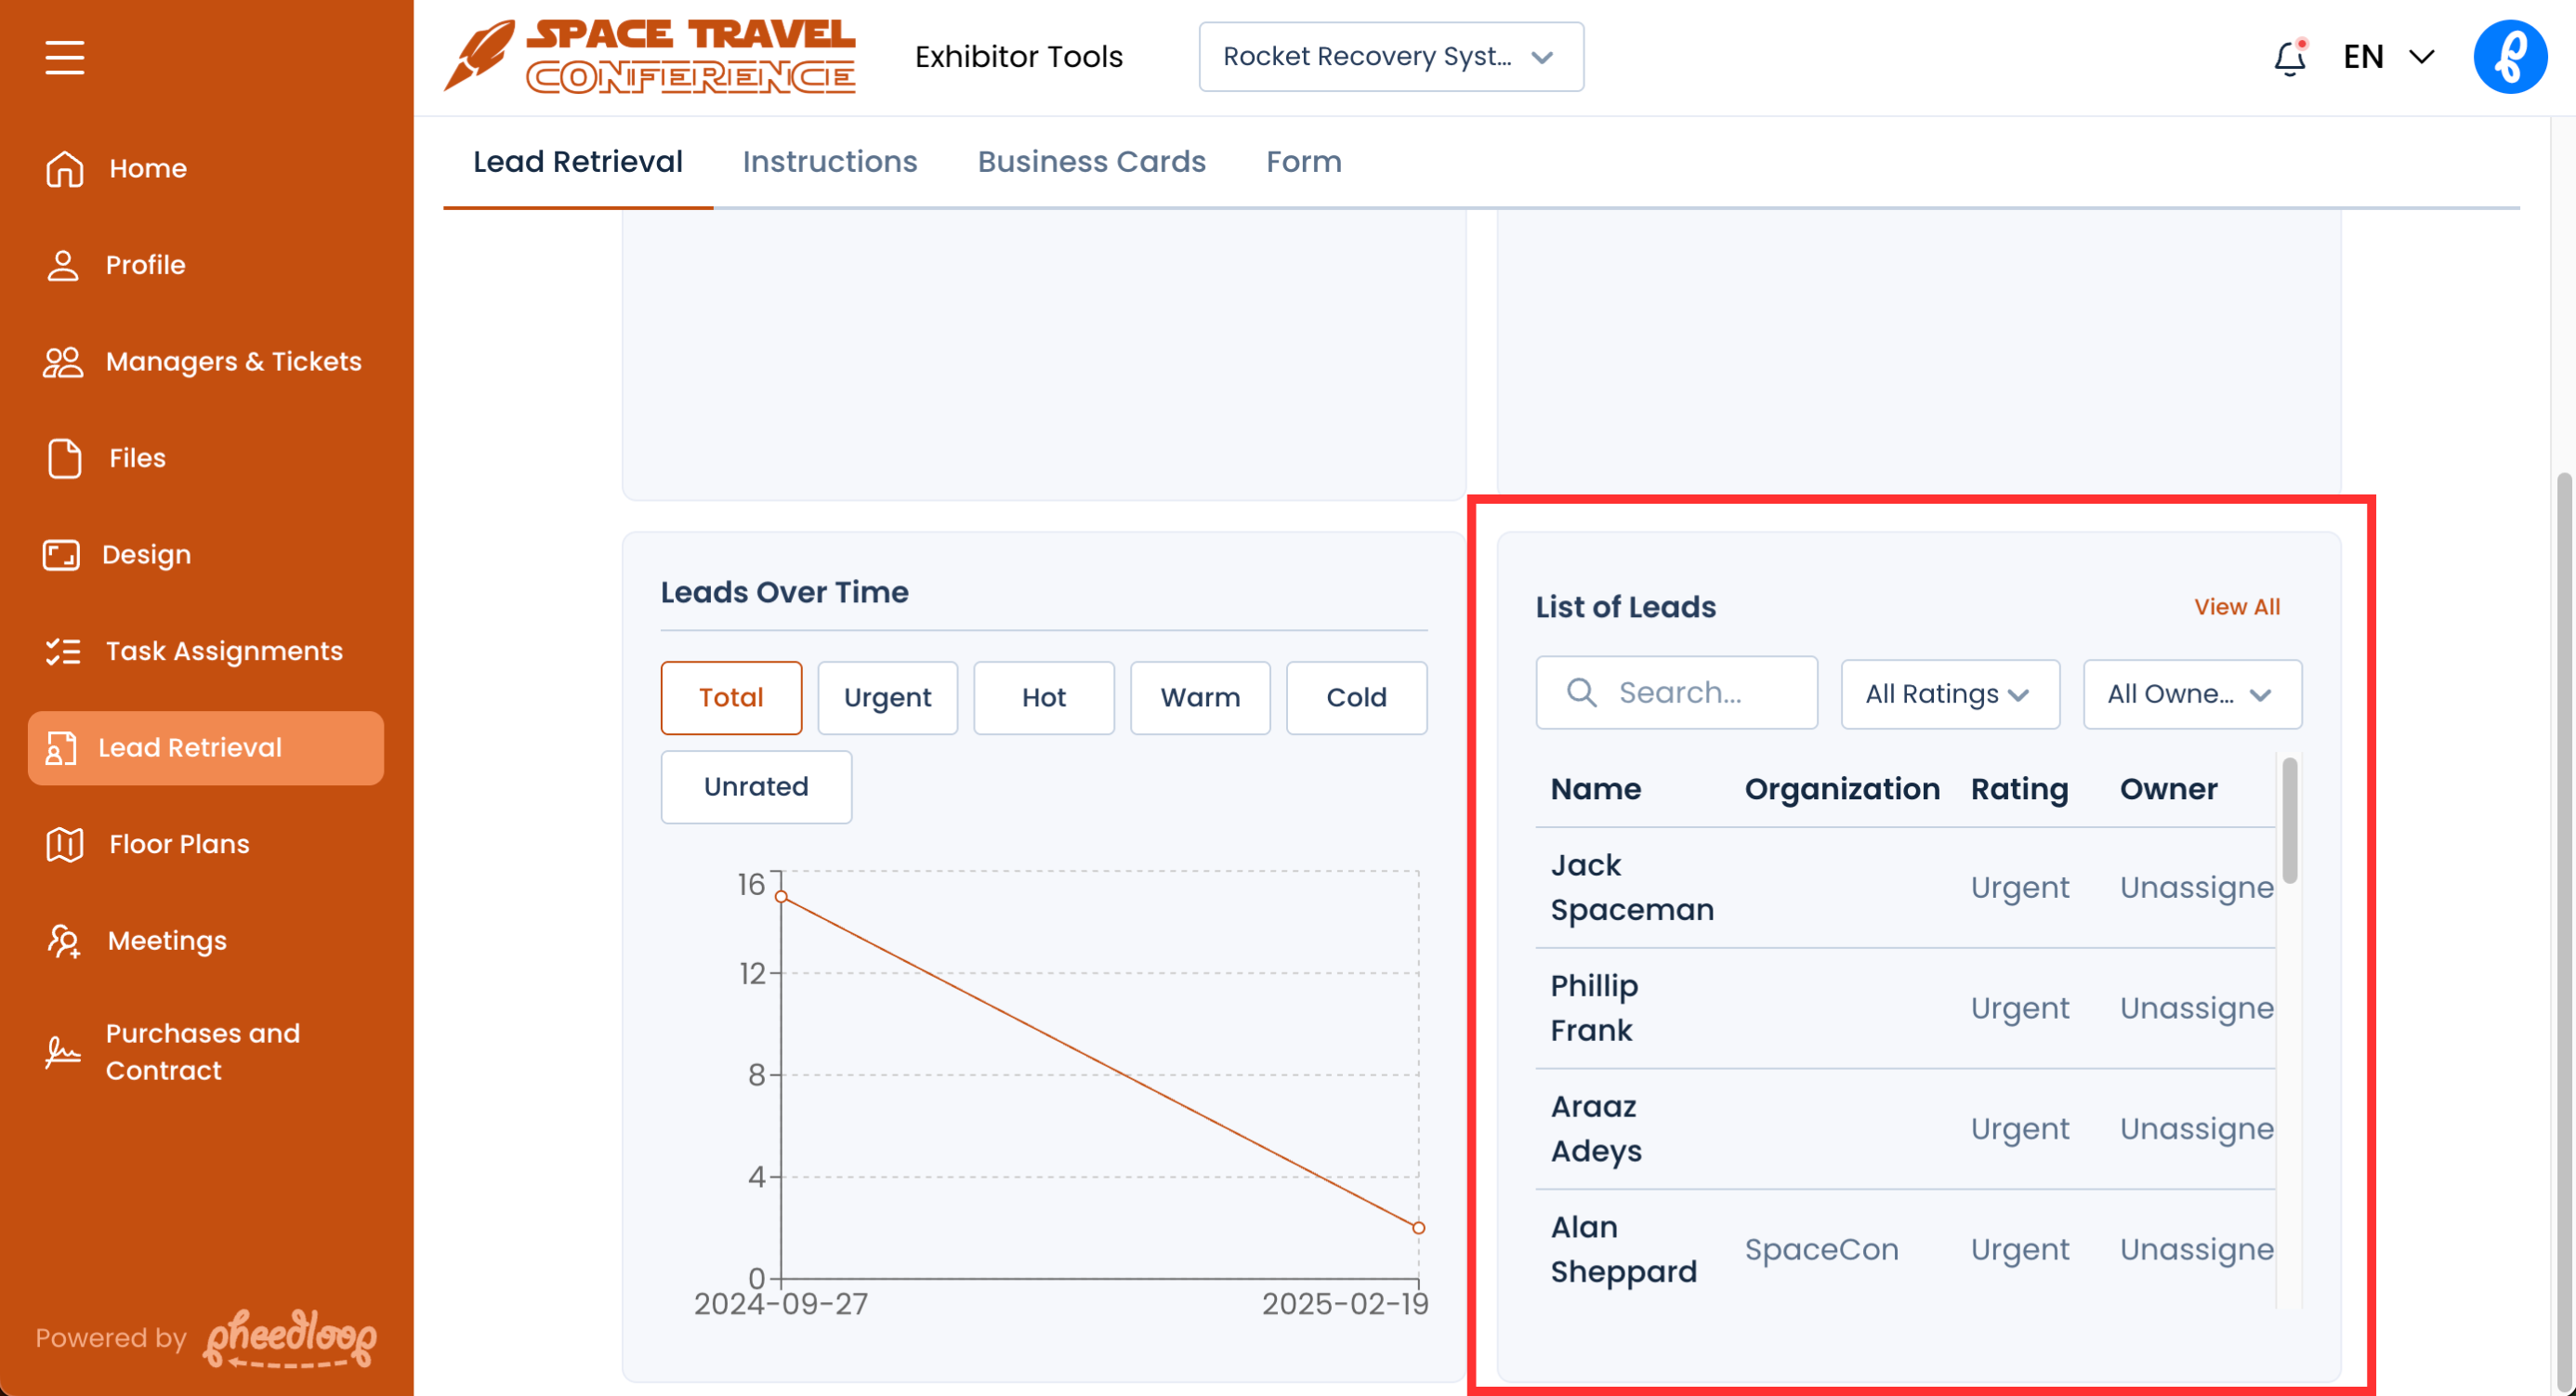Click the chart data point at 2024-09-27
Screen dimensions: 2576x1396
[782, 897]
